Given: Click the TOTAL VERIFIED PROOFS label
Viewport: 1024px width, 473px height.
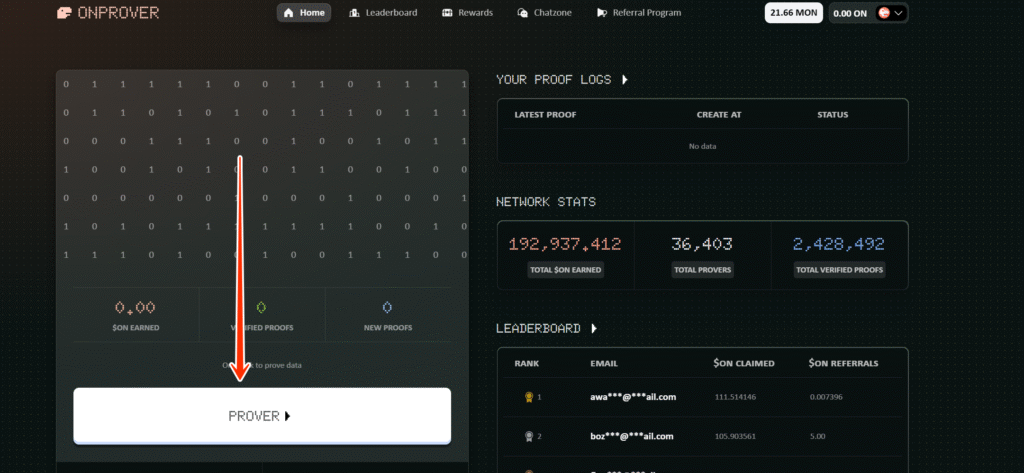Looking at the screenshot, I should pos(839,269).
